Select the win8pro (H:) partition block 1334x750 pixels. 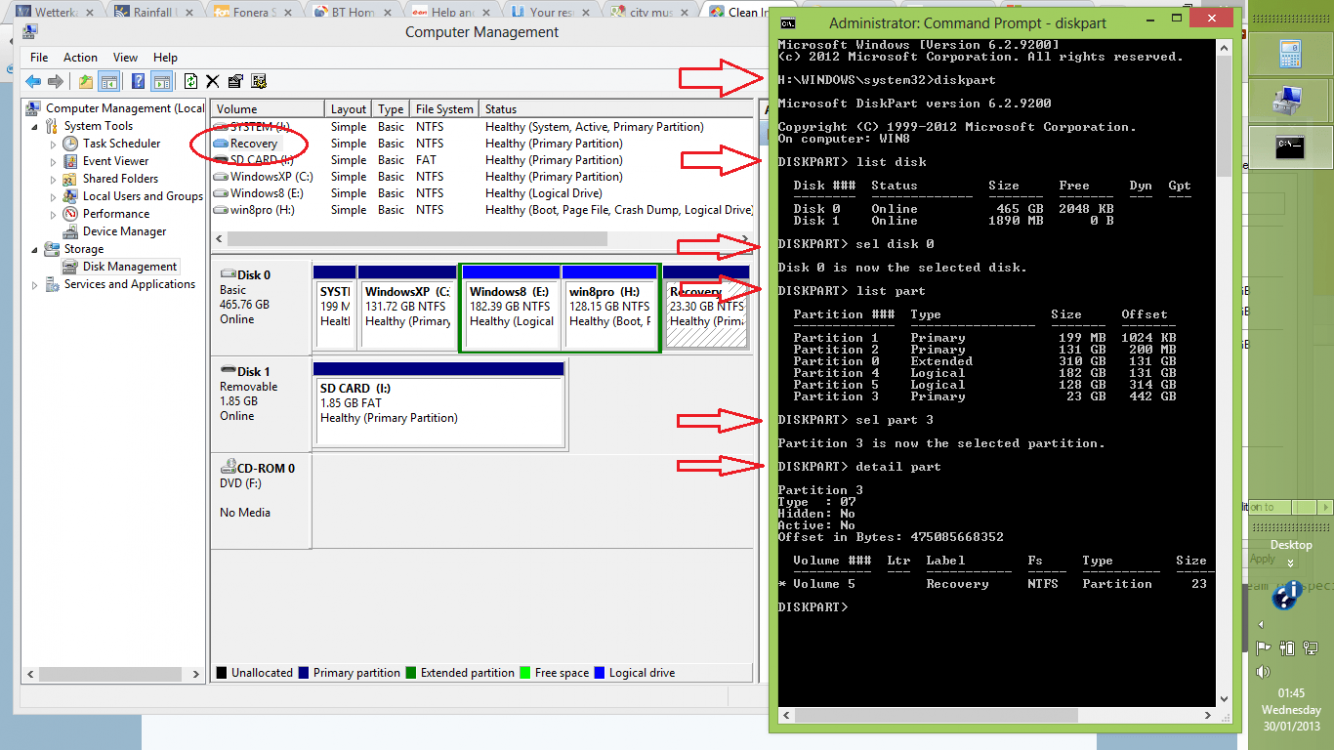pos(609,308)
